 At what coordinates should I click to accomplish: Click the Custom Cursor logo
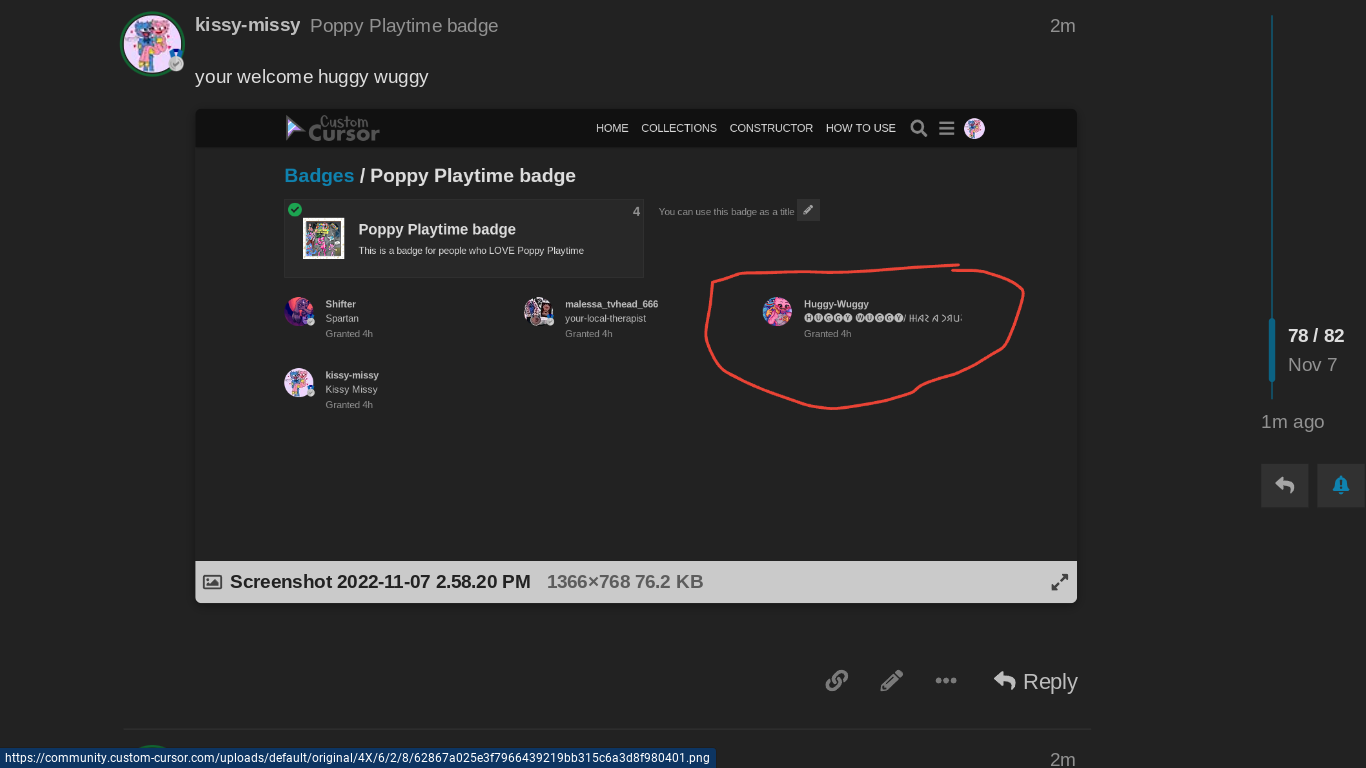click(333, 128)
